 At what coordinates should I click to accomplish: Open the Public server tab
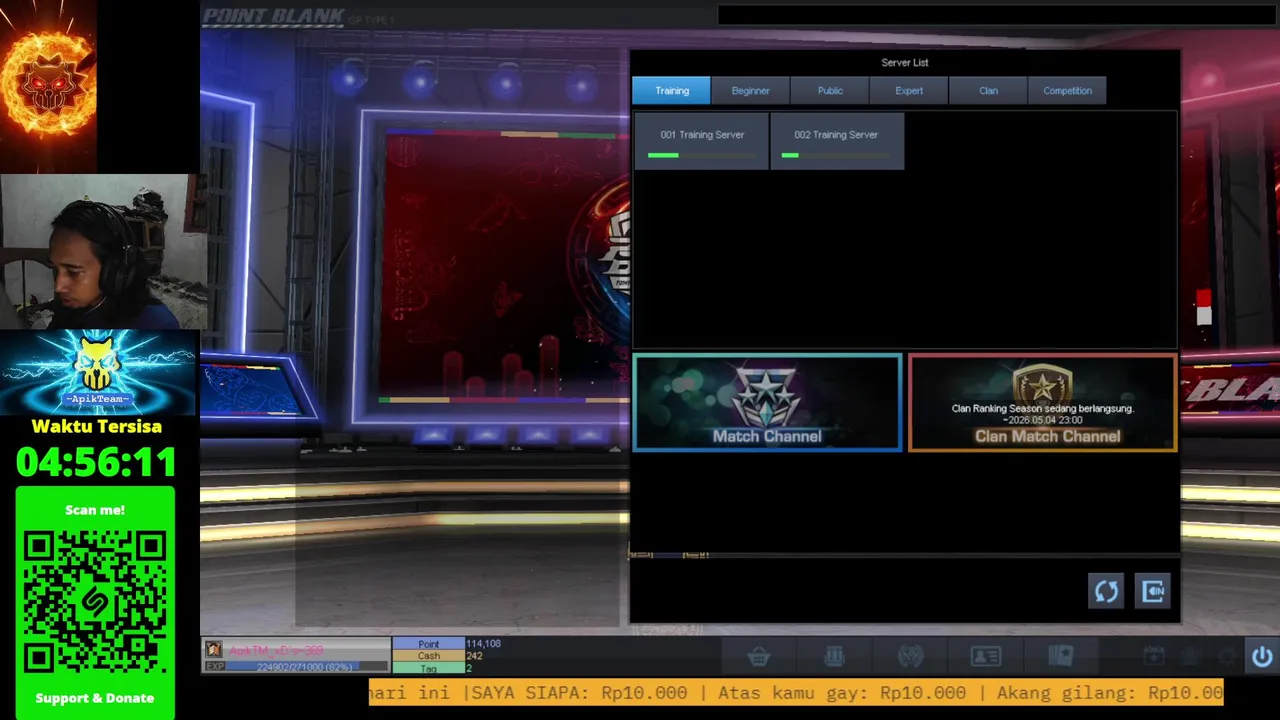coord(830,91)
